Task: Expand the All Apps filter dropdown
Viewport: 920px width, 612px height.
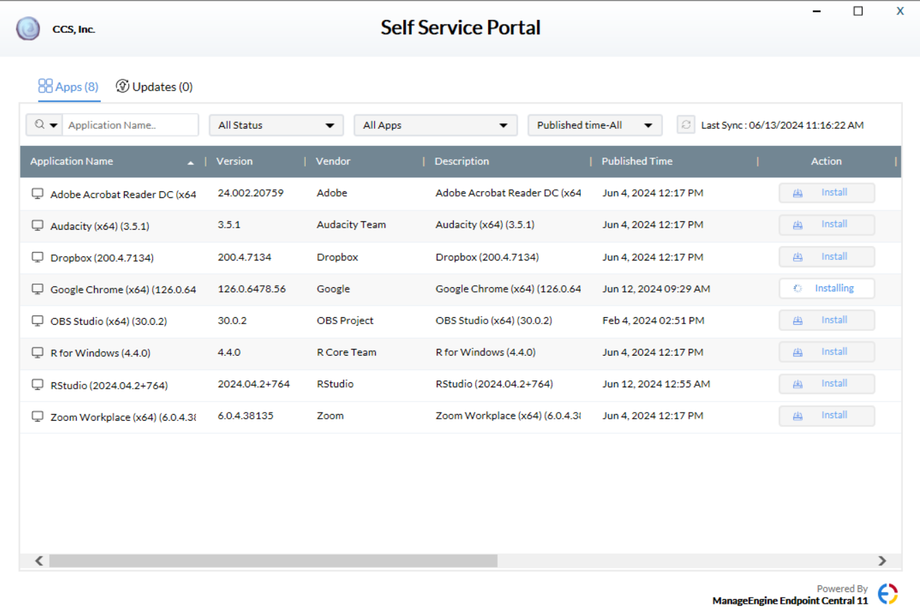Action: 434,125
